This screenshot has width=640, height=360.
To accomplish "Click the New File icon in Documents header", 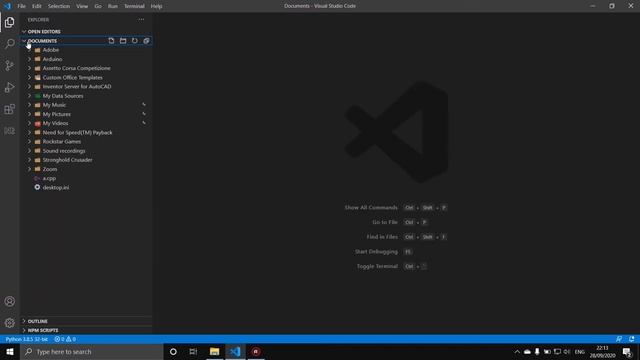I will click(111, 41).
